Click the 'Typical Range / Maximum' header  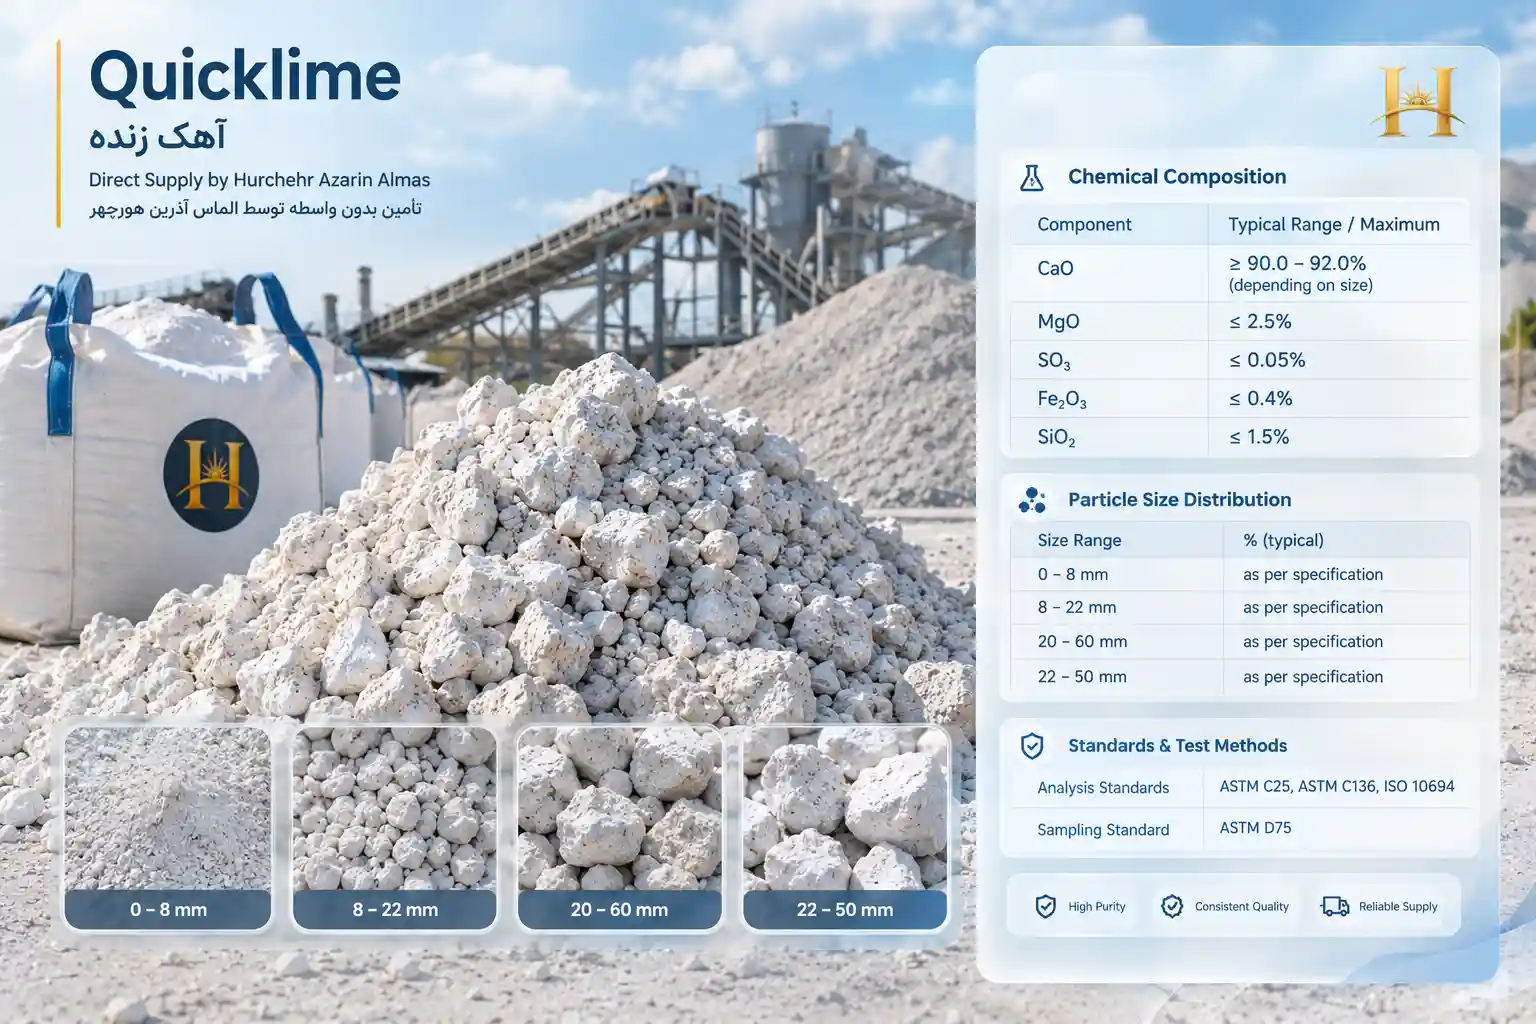[x=1334, y=225]
